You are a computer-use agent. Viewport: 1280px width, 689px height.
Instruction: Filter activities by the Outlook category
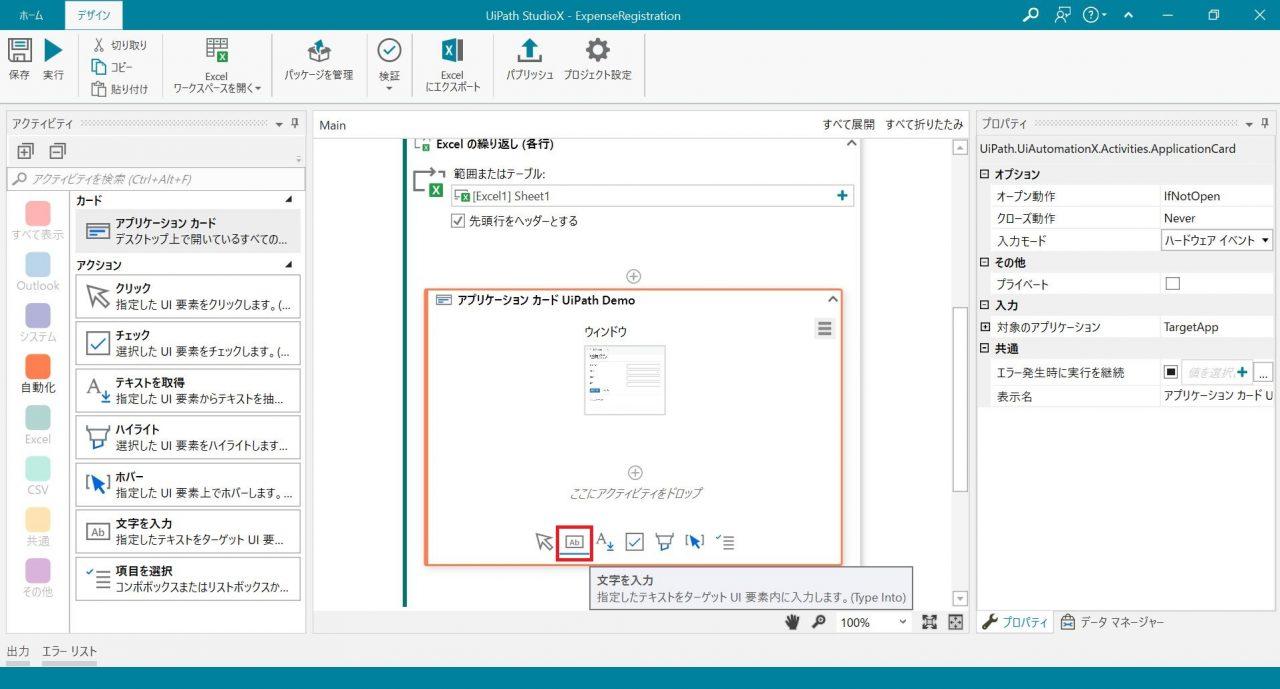(x=38, y=272)
